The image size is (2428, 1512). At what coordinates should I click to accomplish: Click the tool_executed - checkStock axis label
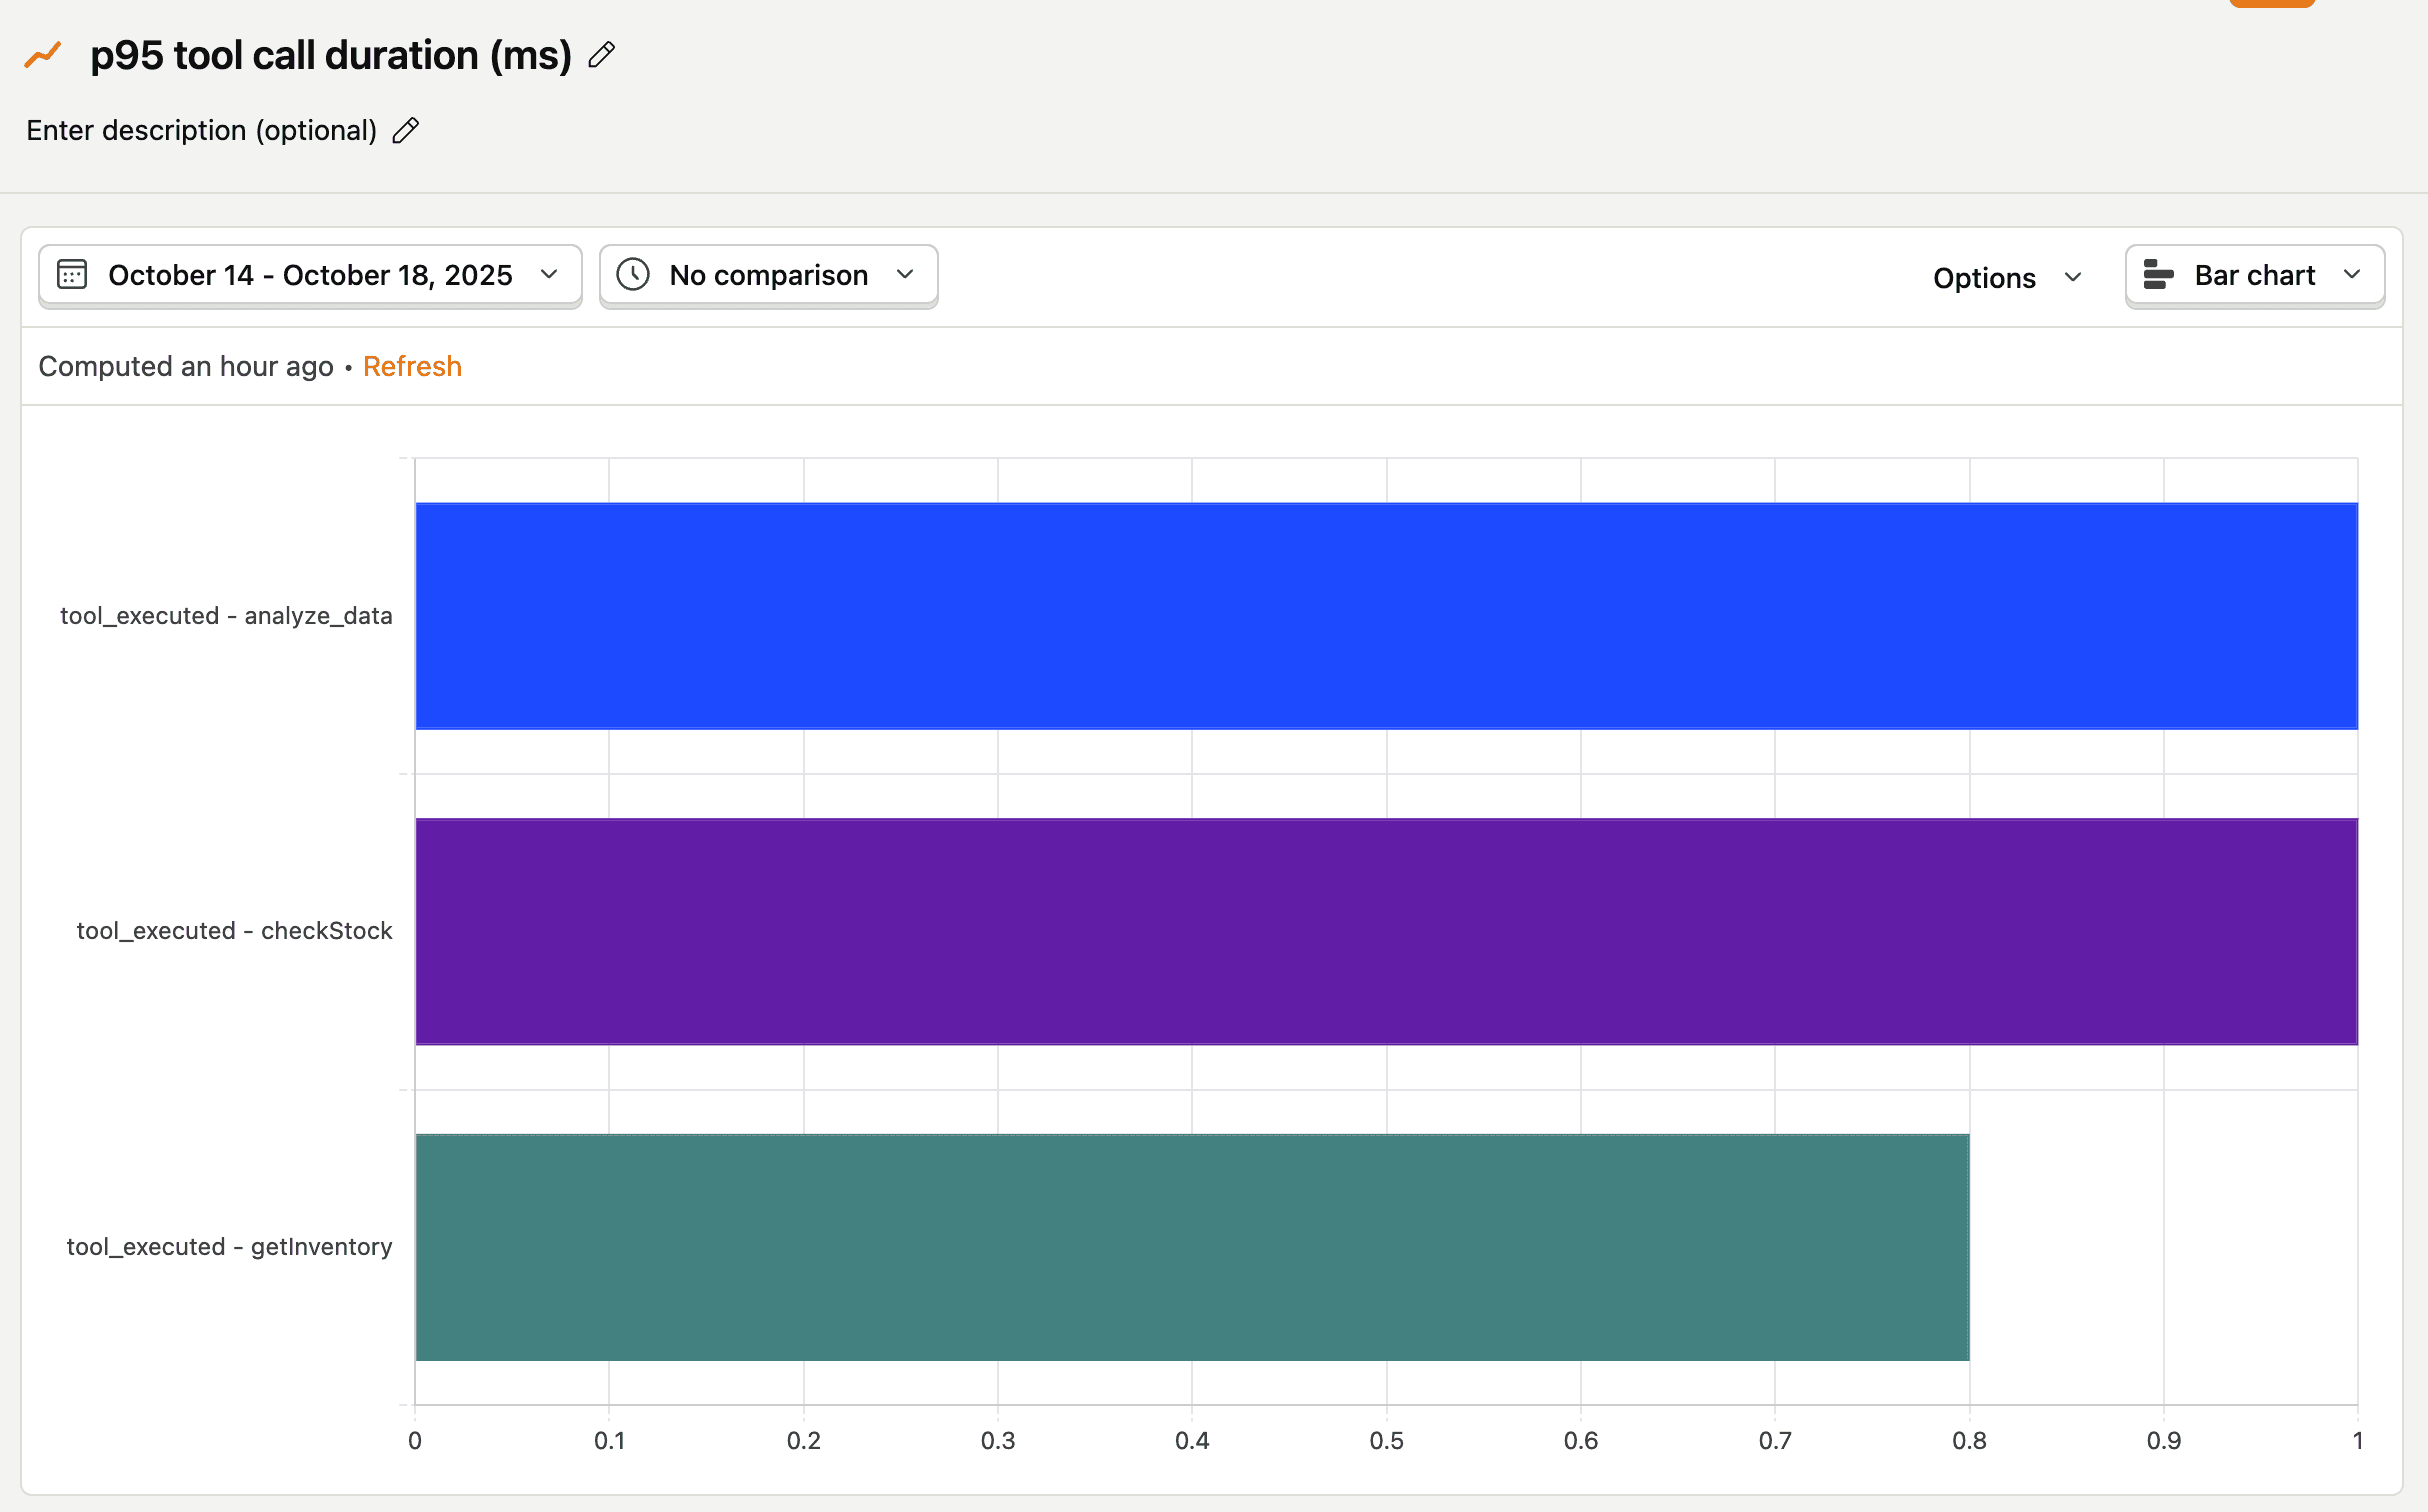(x=234, y=931)
